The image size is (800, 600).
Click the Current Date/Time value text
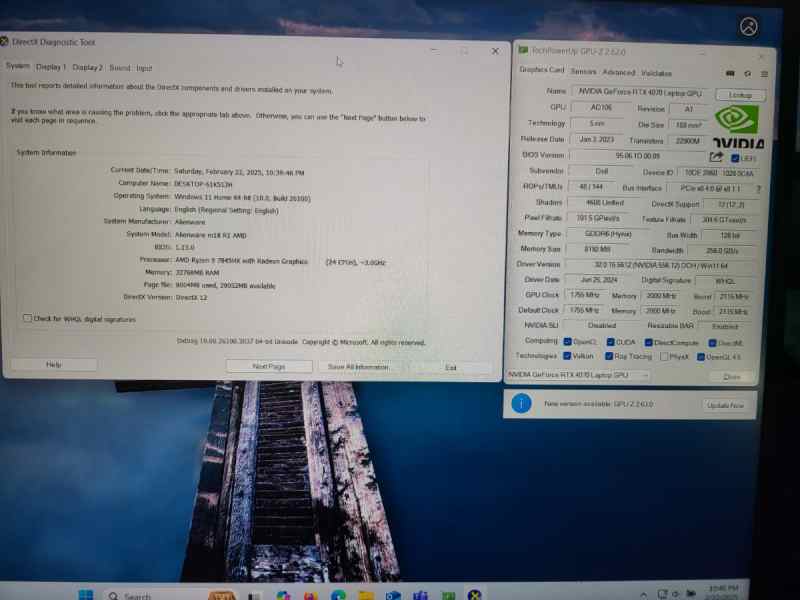tap(239, 172)
